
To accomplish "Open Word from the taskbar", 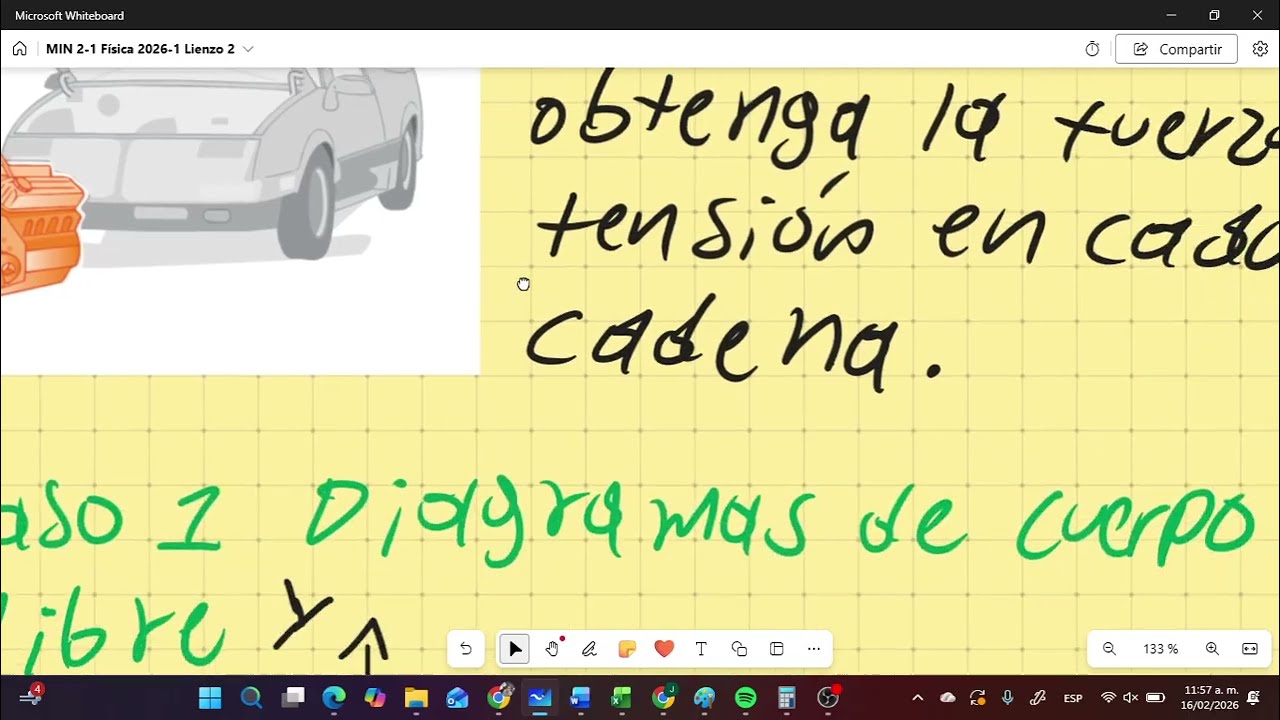I will click(581, 698).
